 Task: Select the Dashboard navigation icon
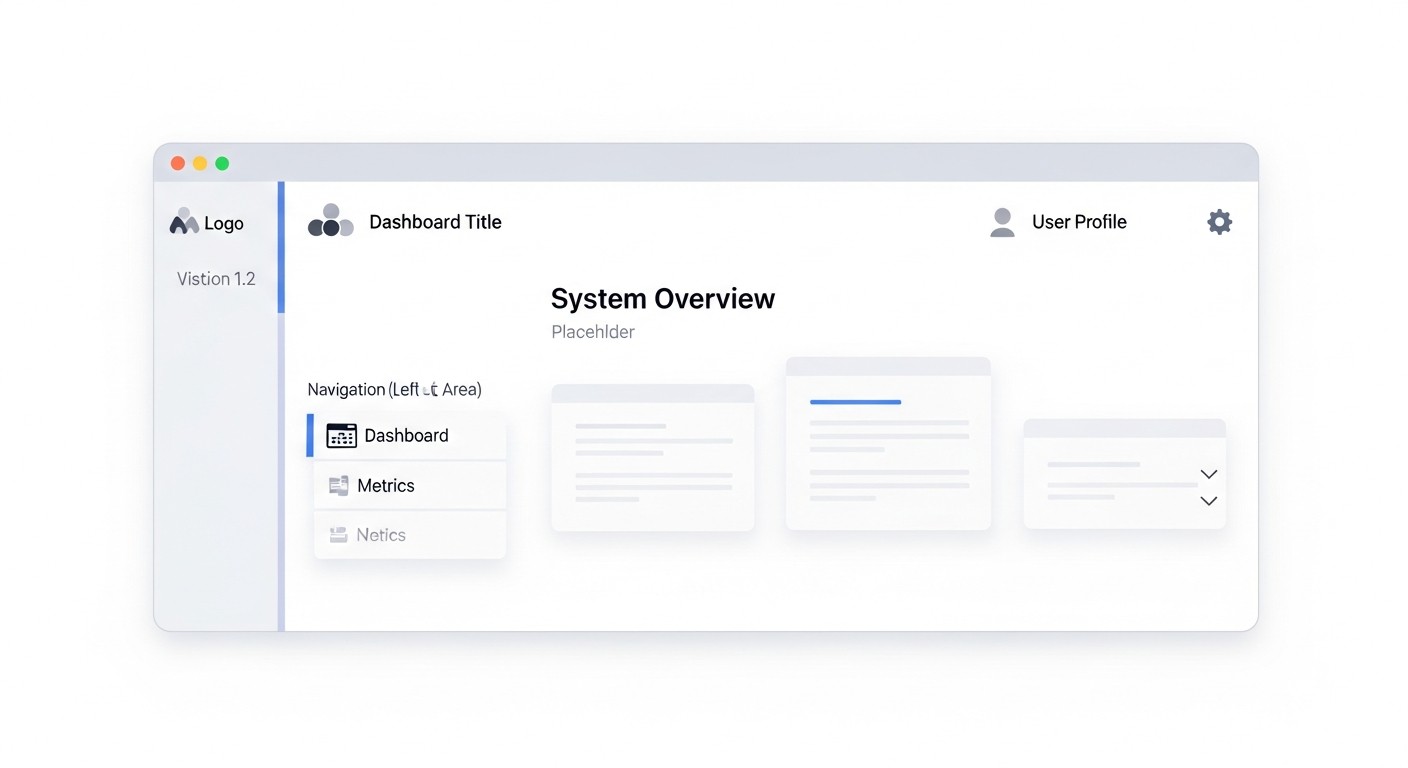pyautogui.click(x=341, y=435)
